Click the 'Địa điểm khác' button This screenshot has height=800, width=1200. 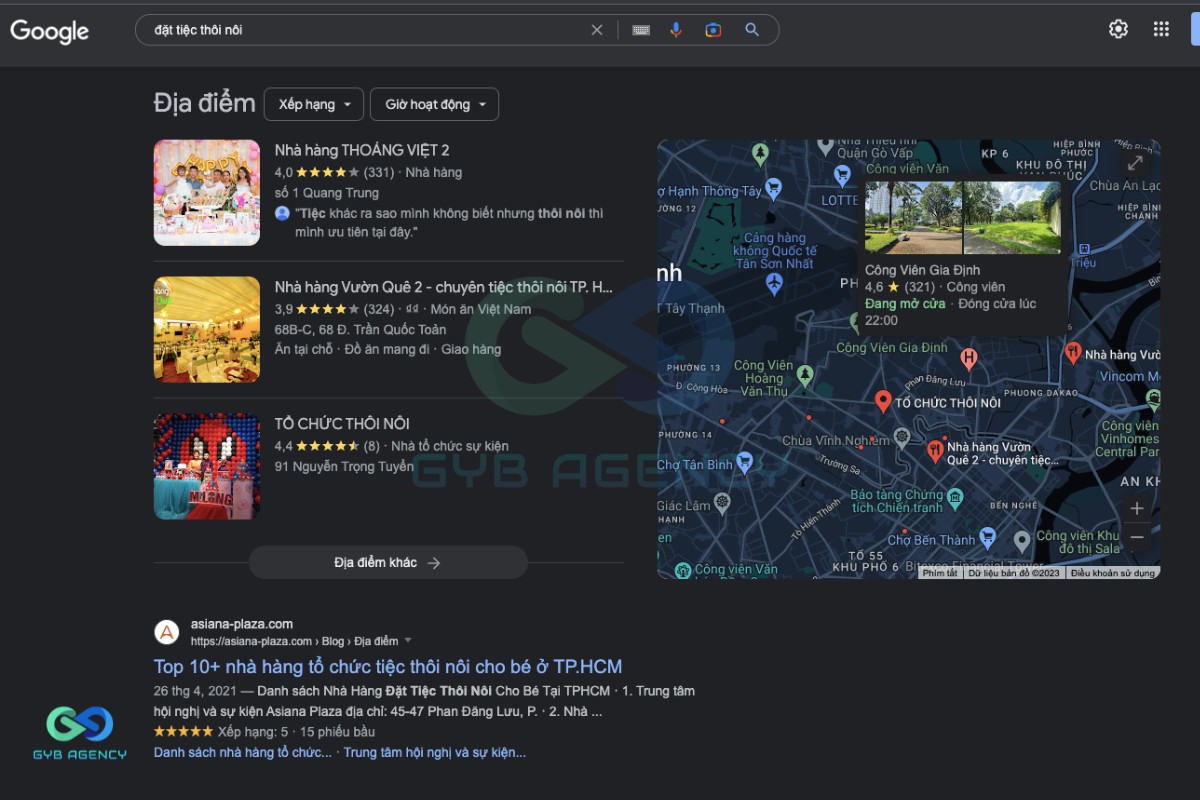[388, 562]
